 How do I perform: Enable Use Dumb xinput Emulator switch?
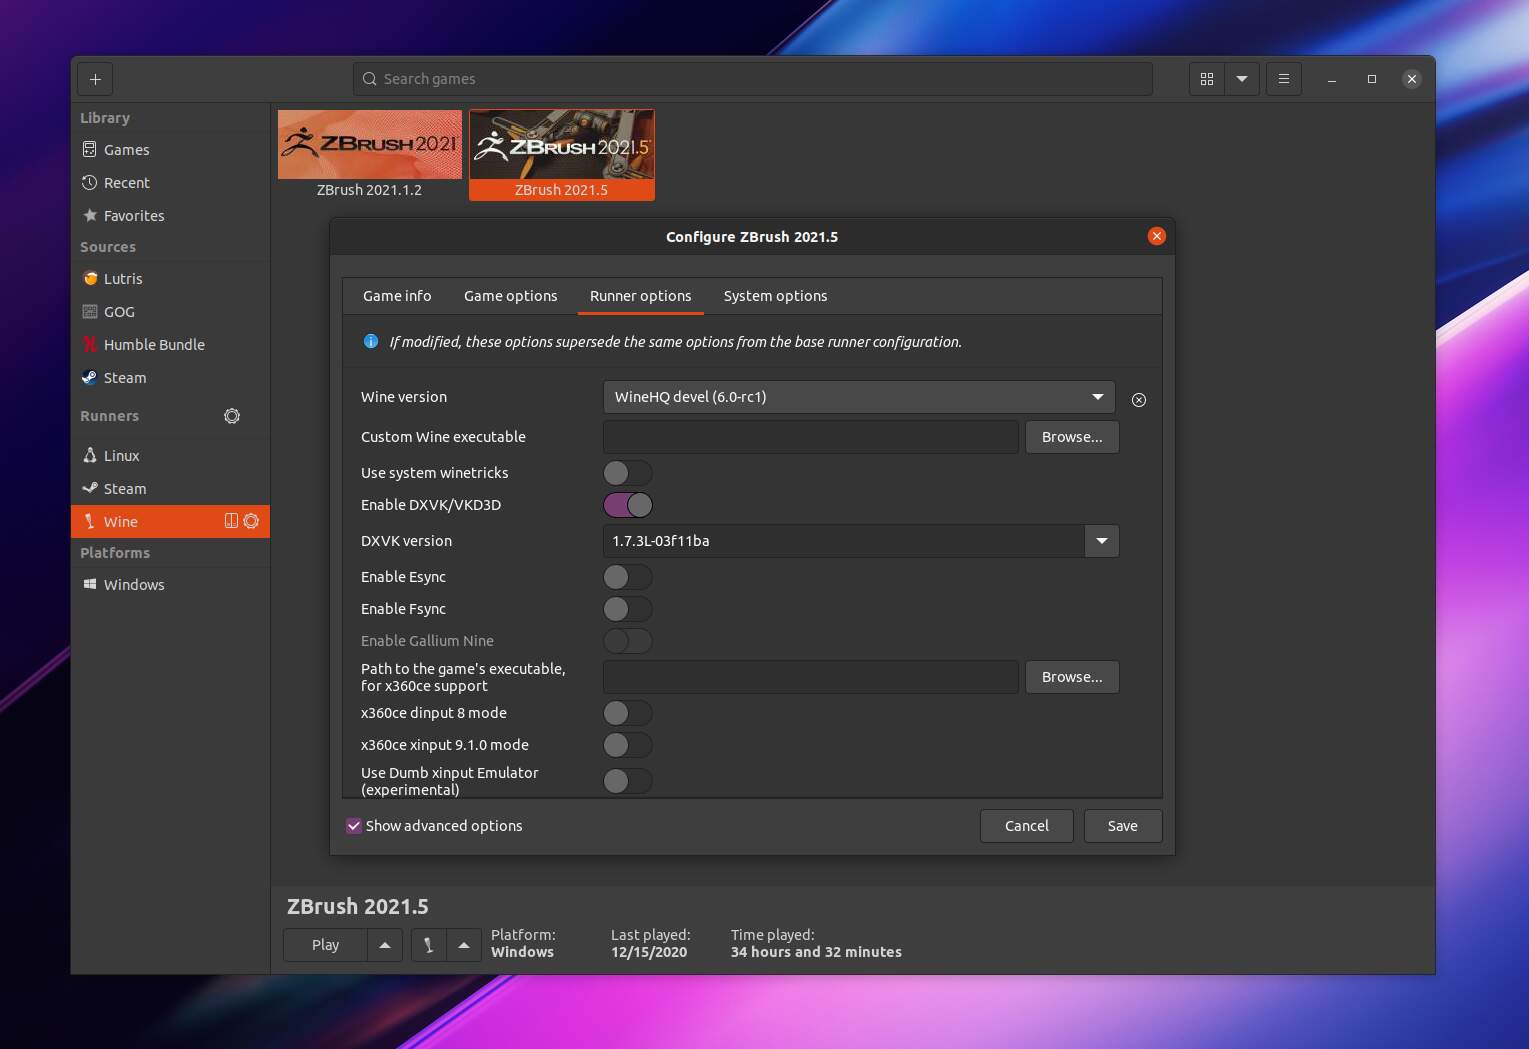coord(628,781)
